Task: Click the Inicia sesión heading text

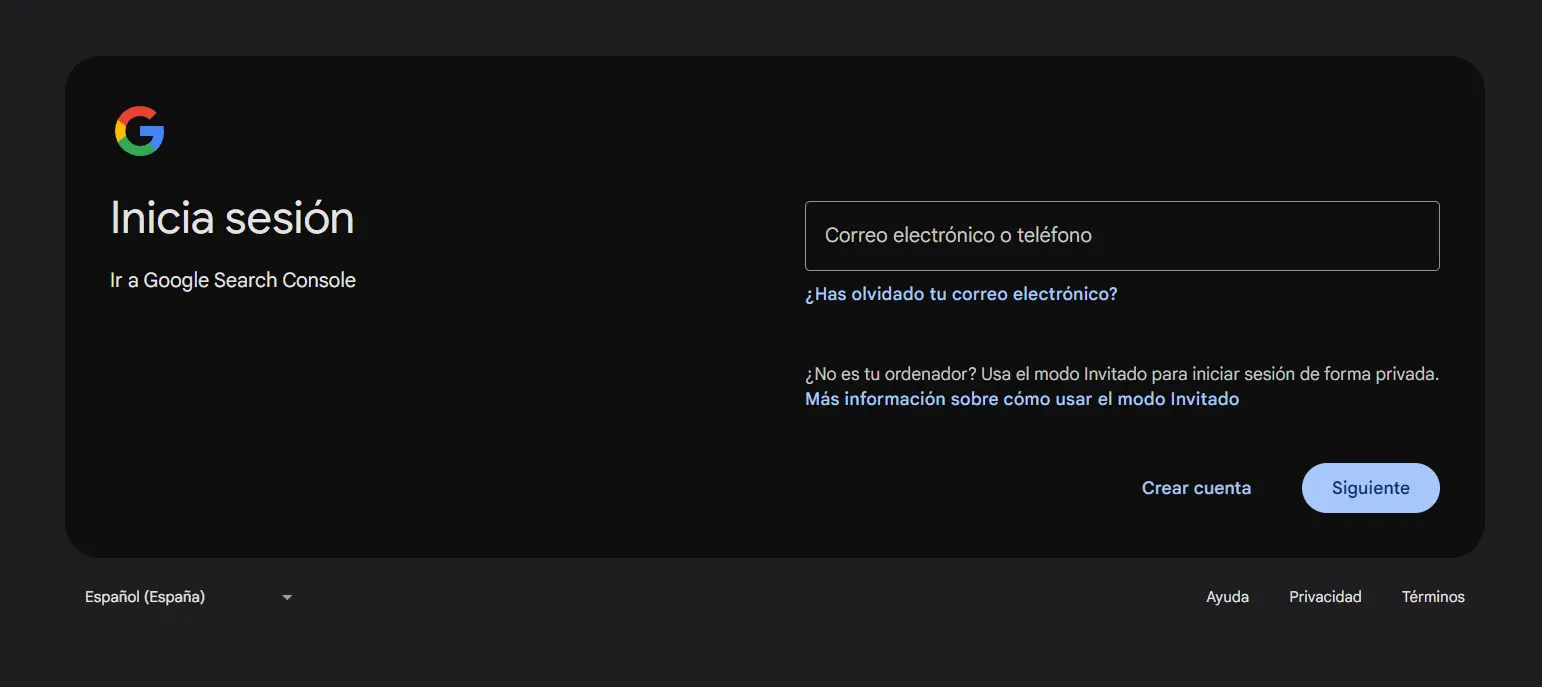Action: tap(232, 218)
